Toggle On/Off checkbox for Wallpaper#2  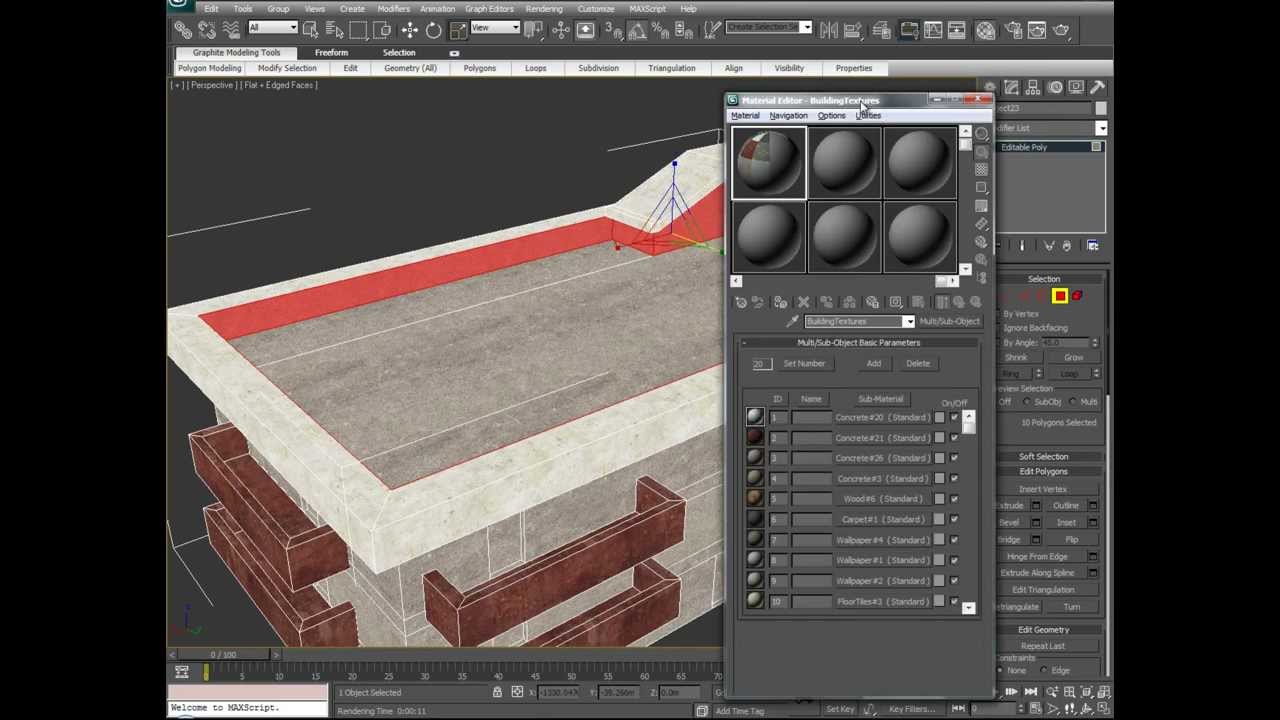(x=954, y=581)
